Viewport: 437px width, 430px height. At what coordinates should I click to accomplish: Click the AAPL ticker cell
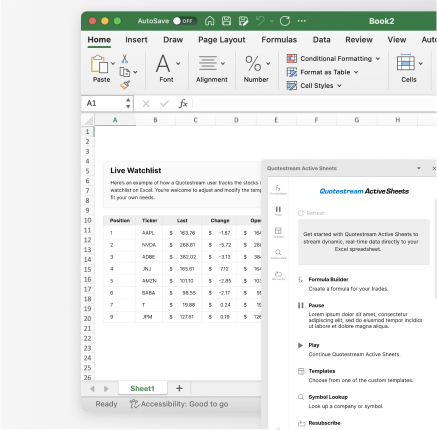[x=148, y=233]
